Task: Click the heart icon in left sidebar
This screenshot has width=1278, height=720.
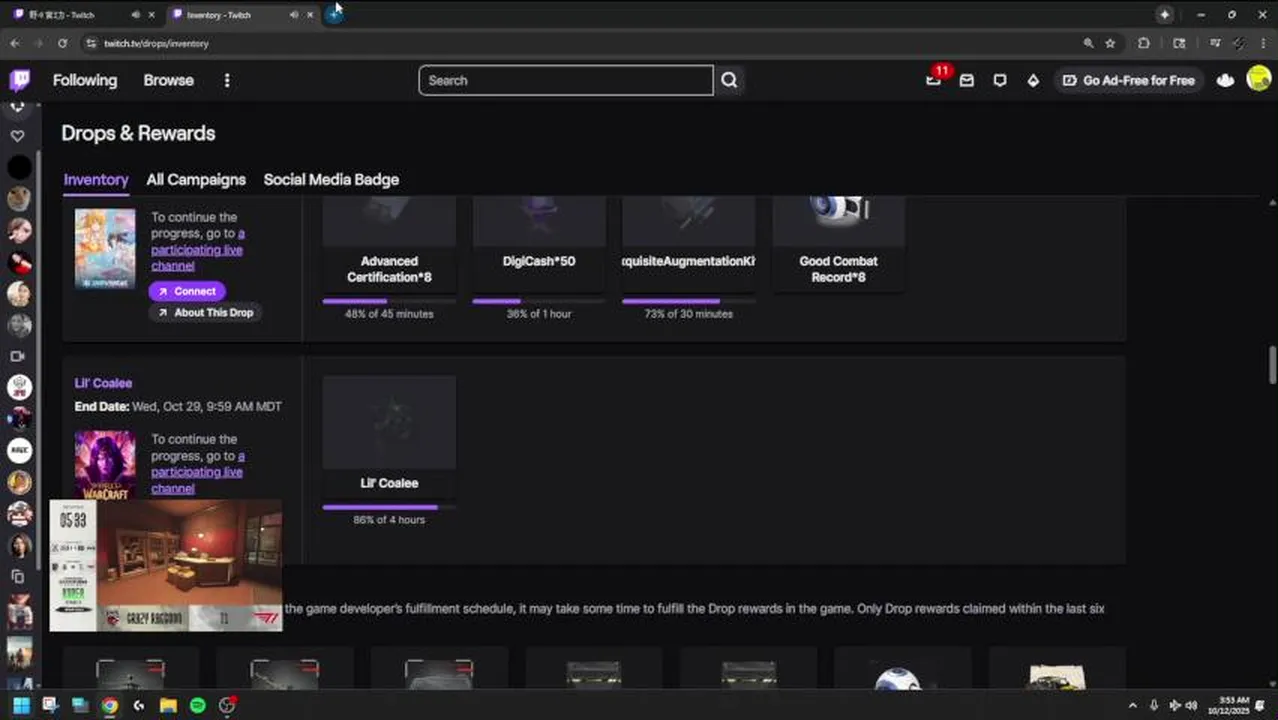Action: [18, 135]
